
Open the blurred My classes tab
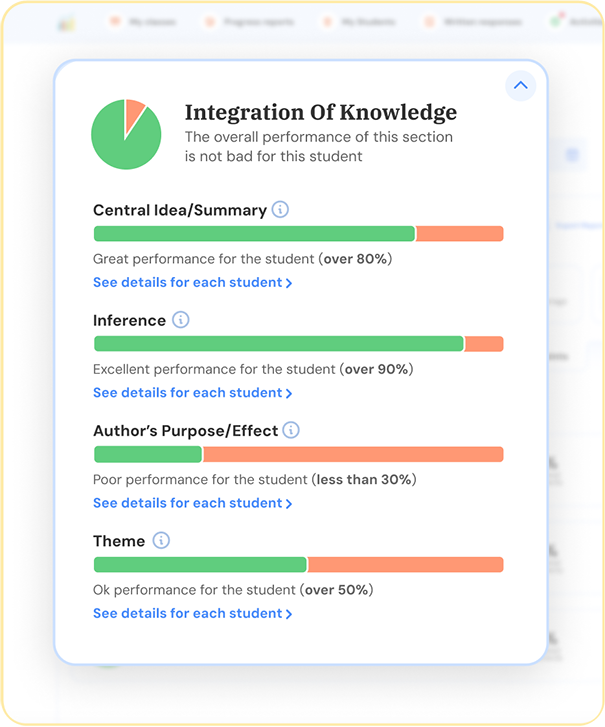pos(143,22)
